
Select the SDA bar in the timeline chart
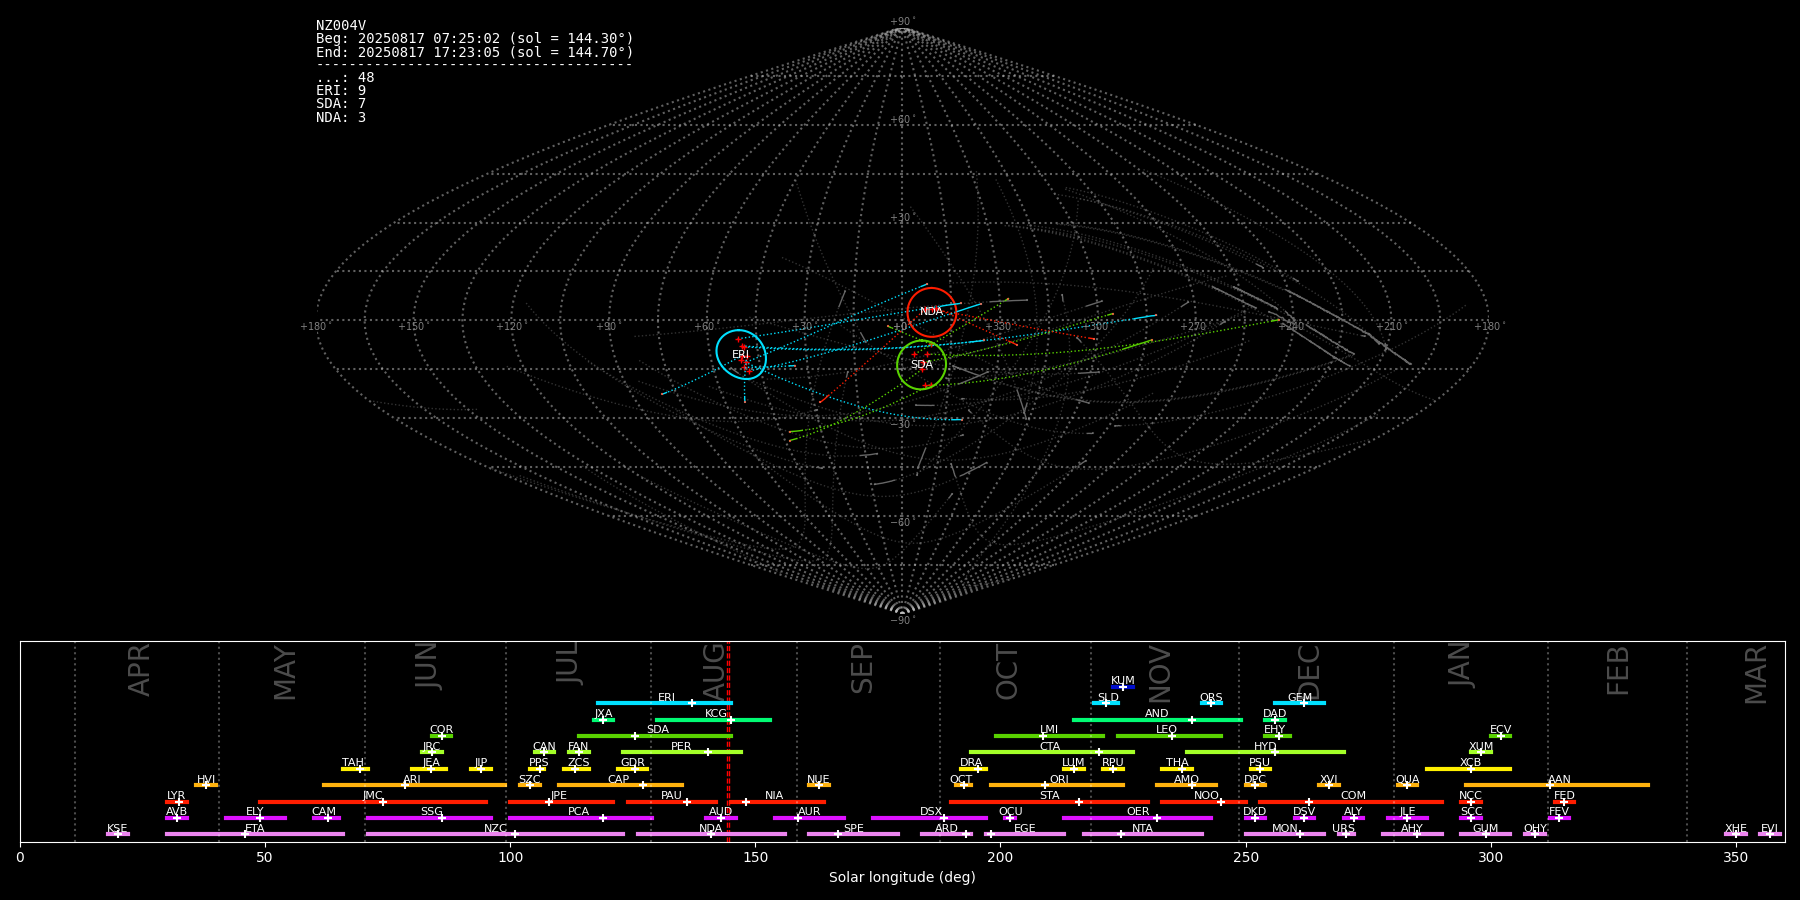click(x=655, y=736)
